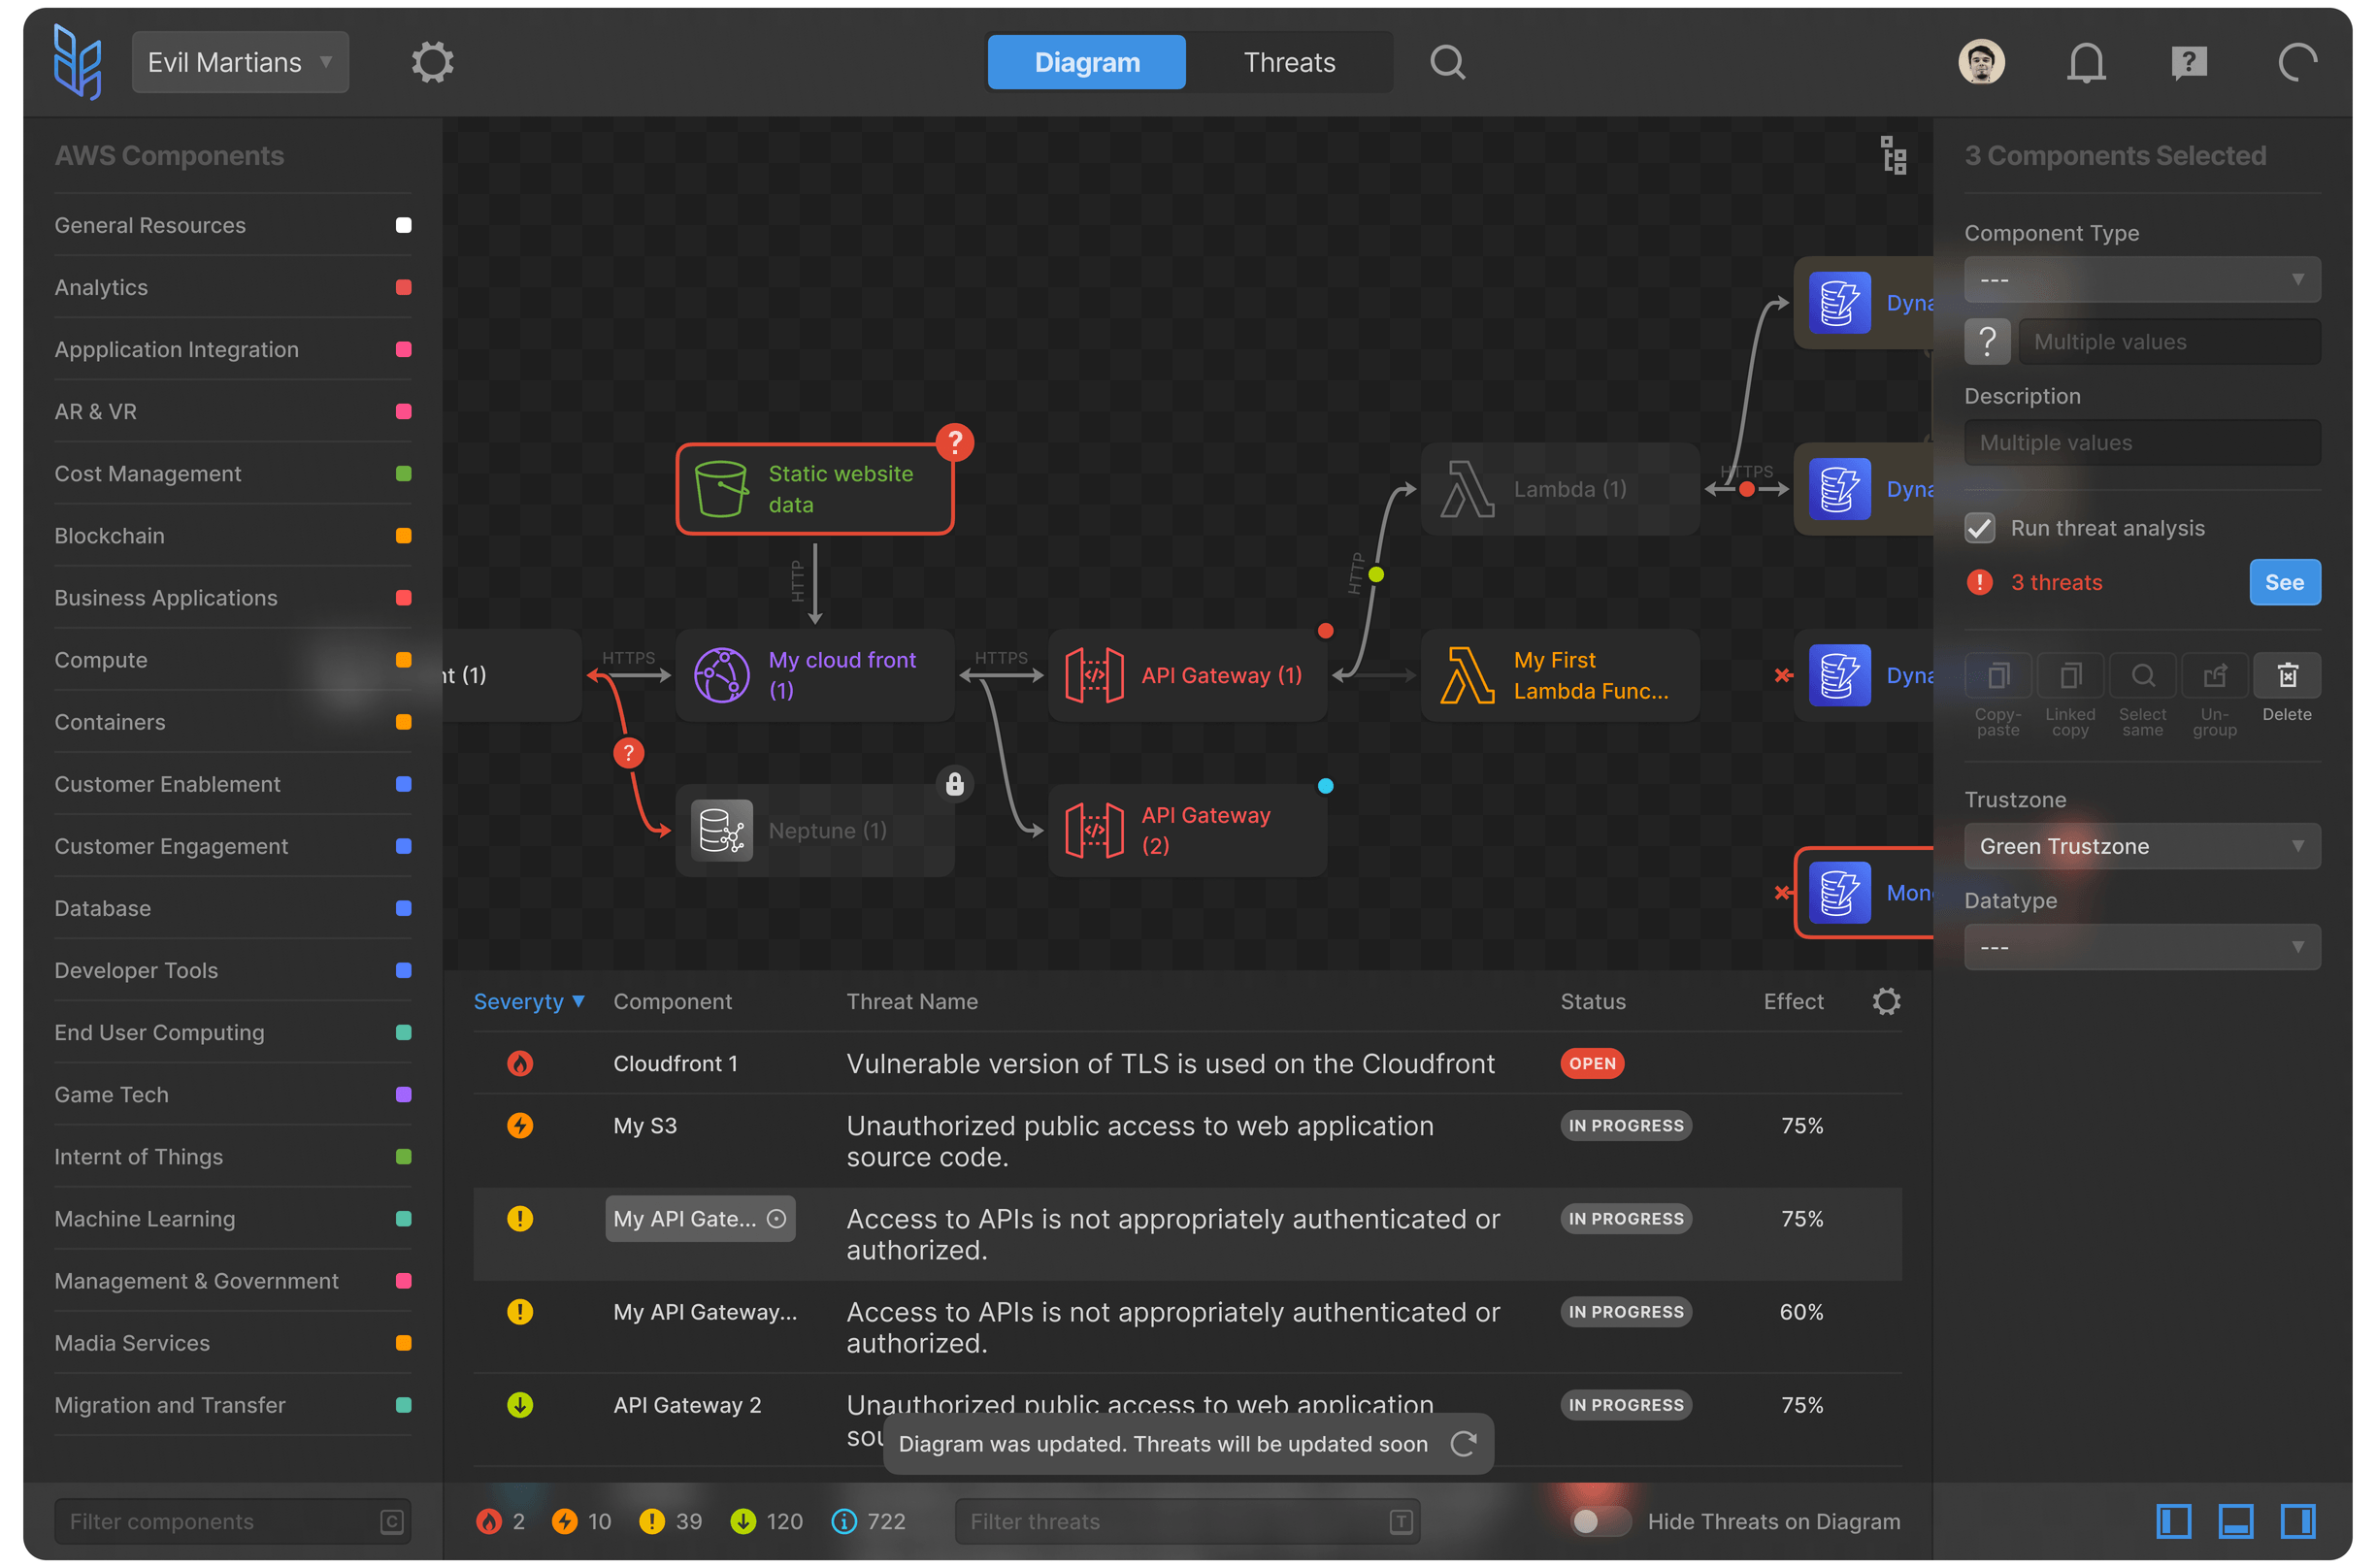Toggle info severity filter count 722
This screenshot has height=1568, width=2376.
click(868, 1521)
